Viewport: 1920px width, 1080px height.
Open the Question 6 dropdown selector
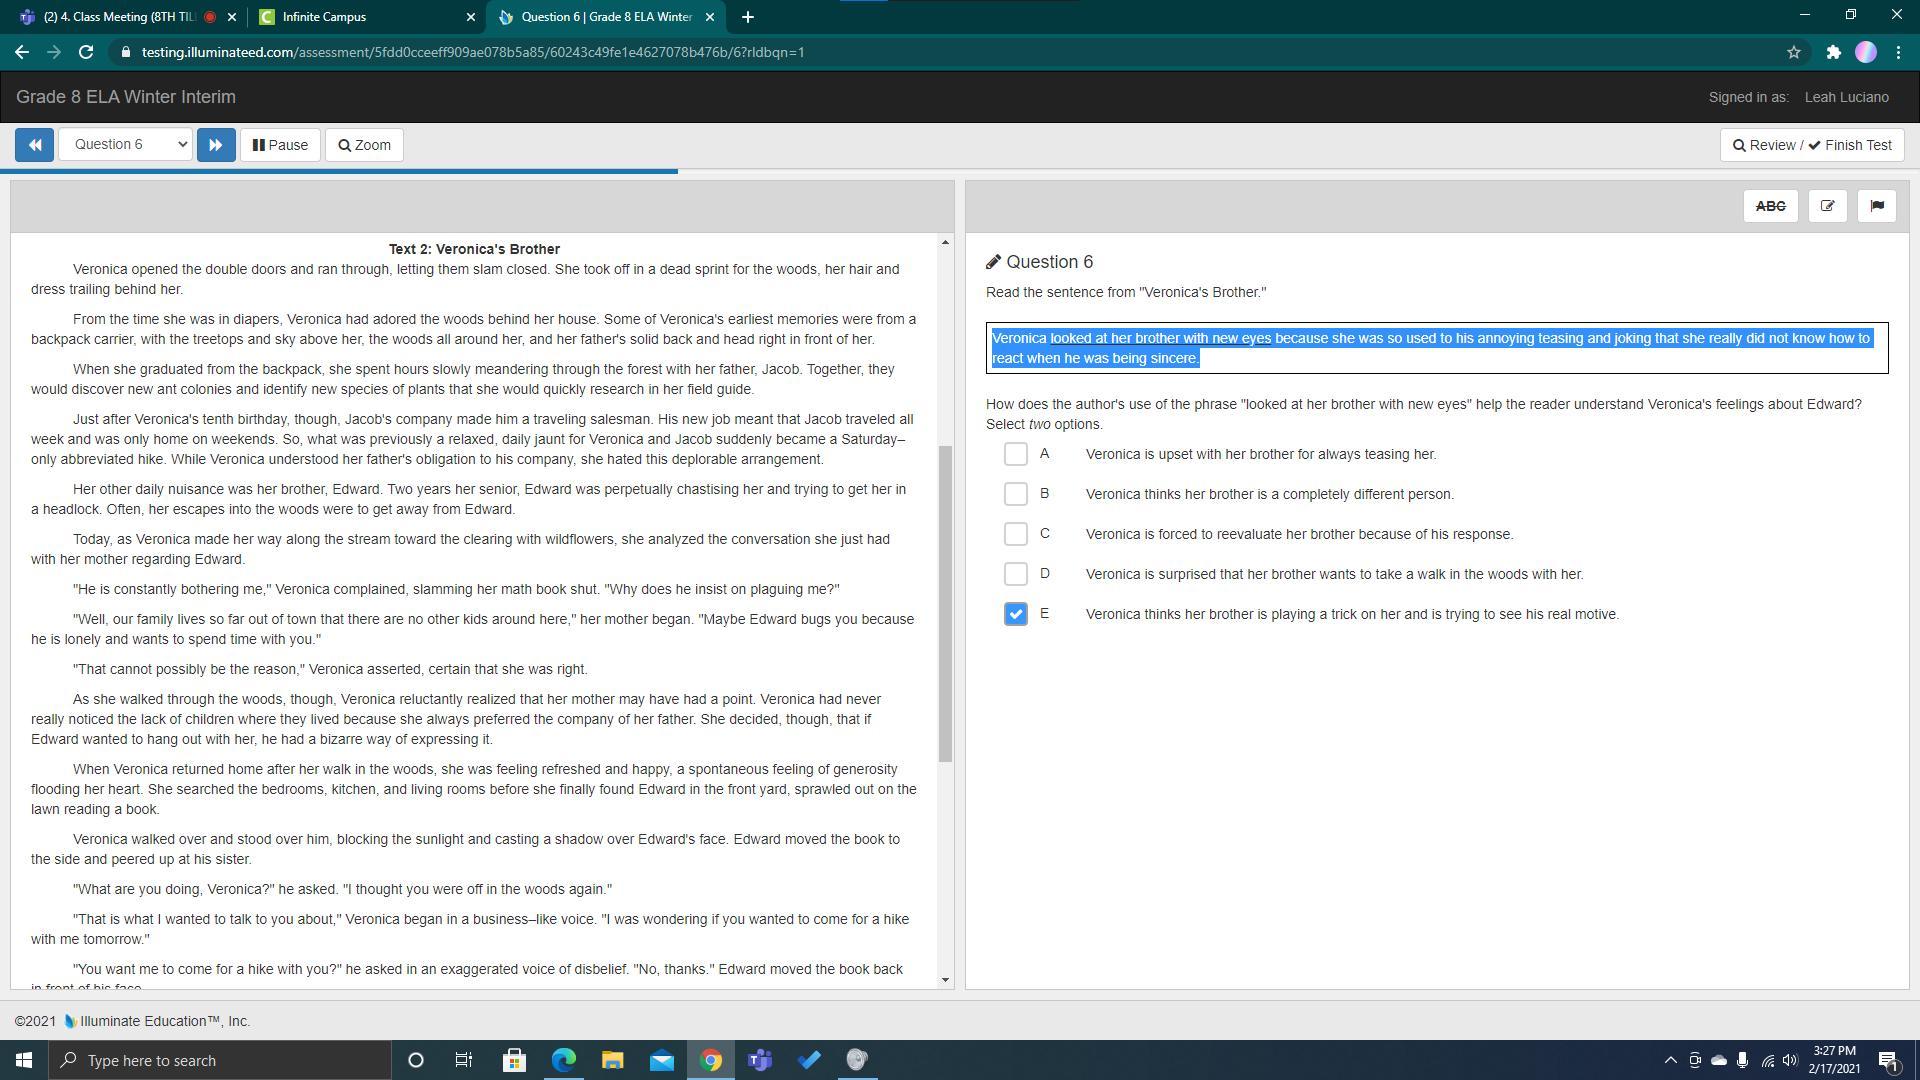(x=126, y=145)
